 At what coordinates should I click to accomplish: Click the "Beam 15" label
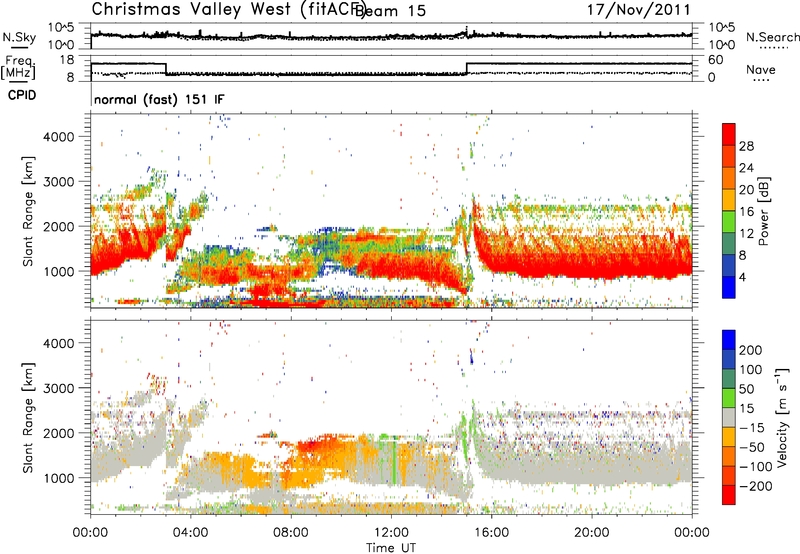pyautogui.click(x=392, y=11)
